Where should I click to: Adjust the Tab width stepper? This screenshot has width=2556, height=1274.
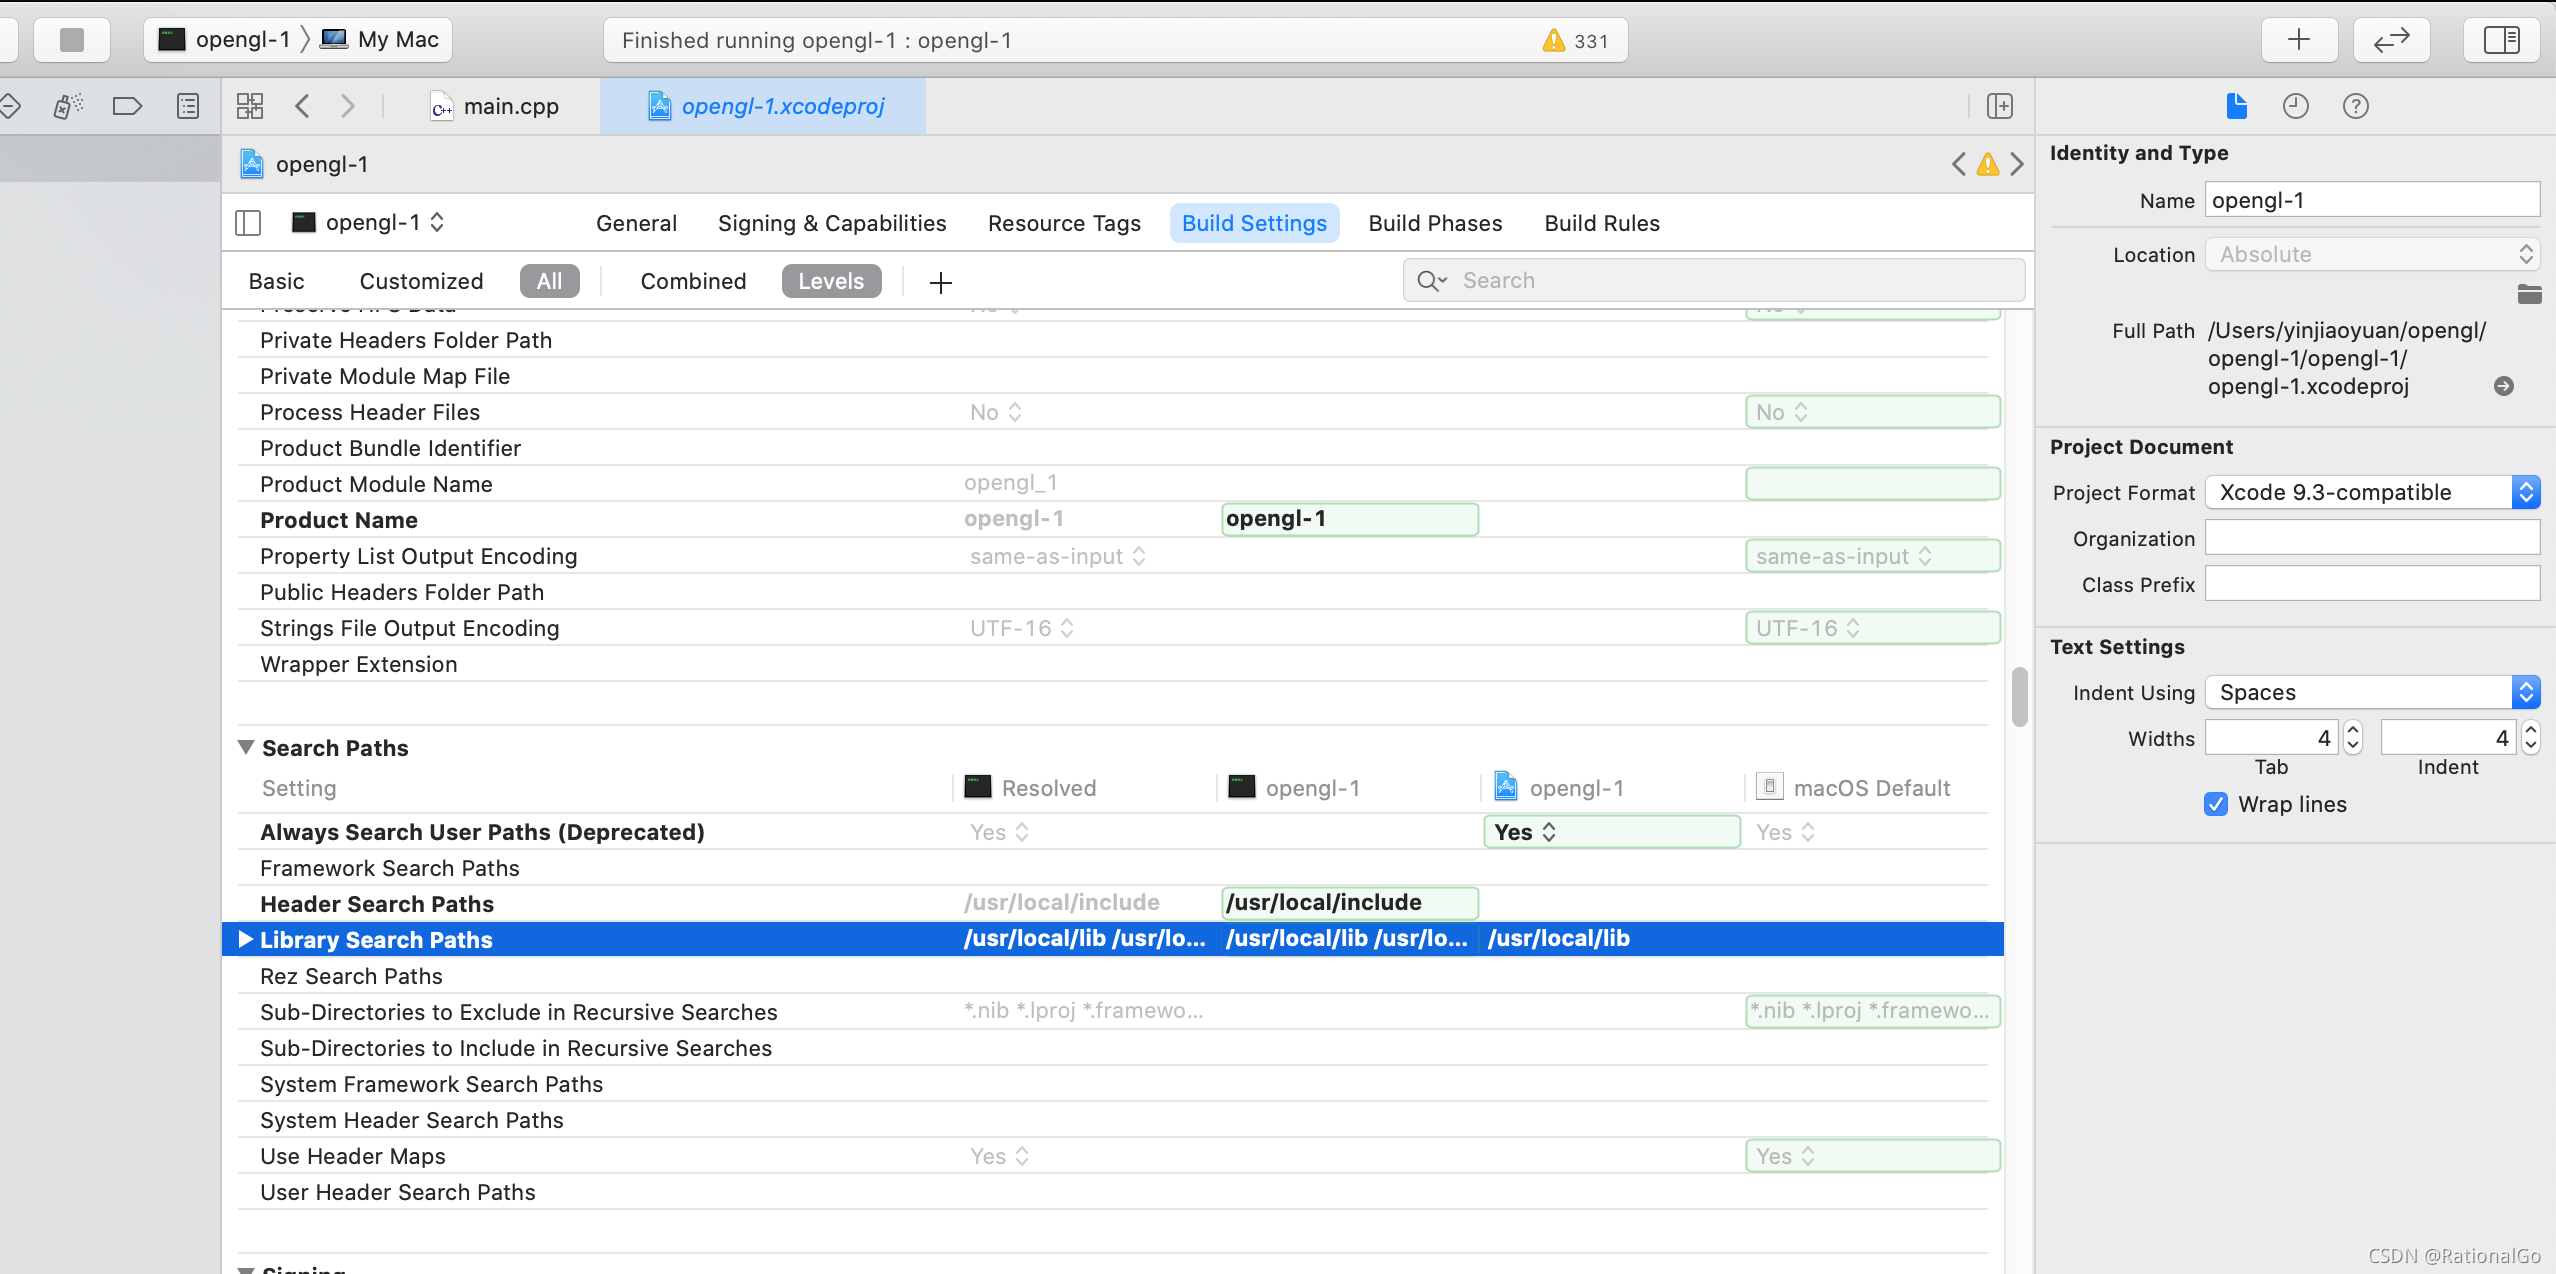(x=2352, y=738)
